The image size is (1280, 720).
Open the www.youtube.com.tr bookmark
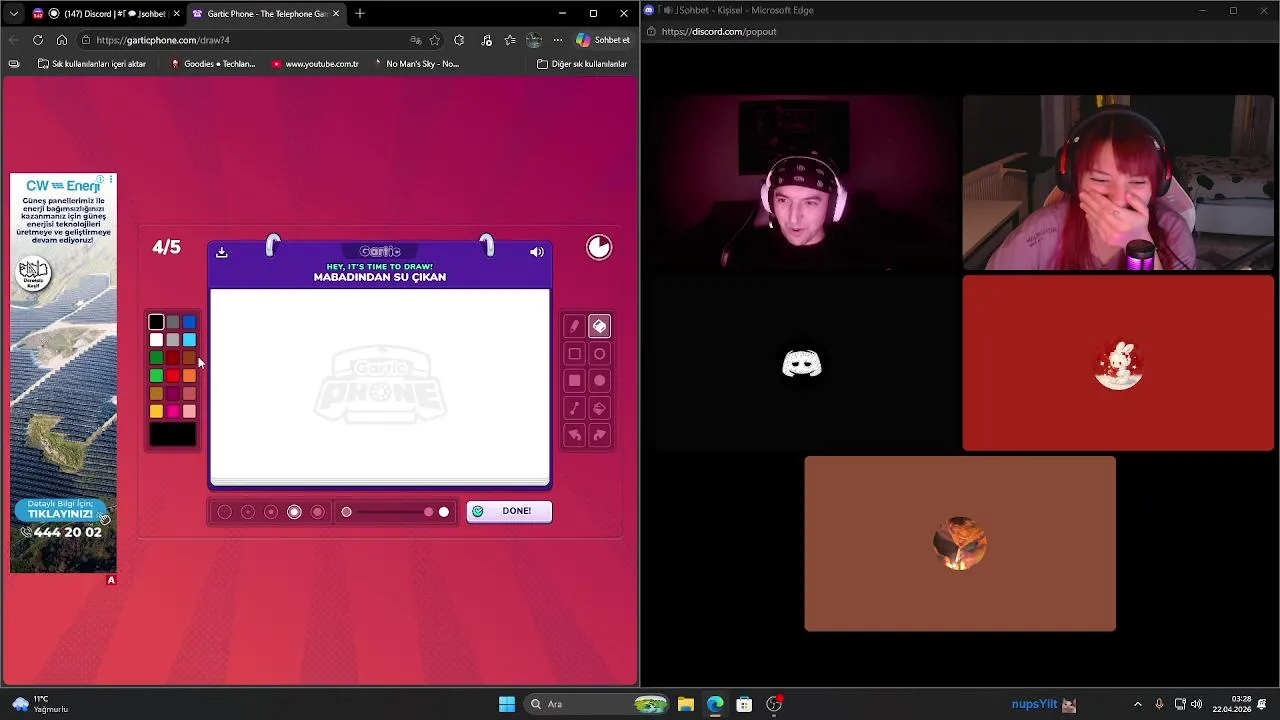pos(315,64)
